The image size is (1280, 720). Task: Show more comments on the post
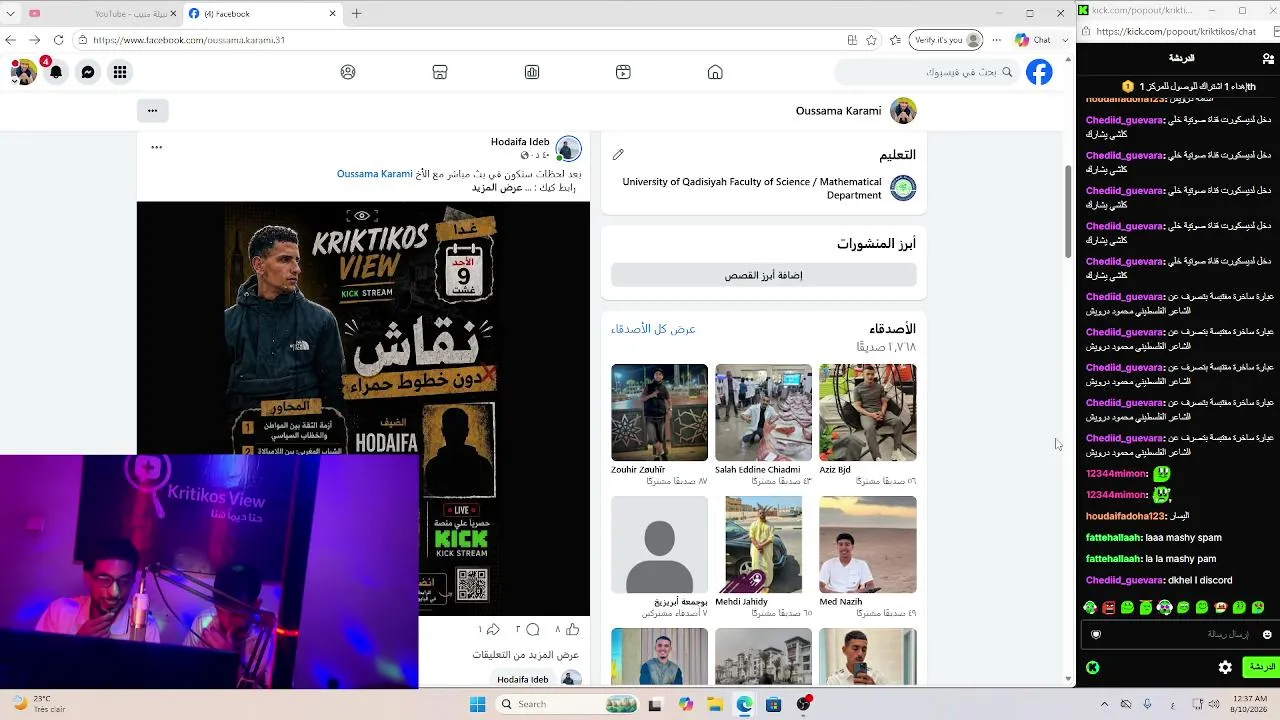526,655
